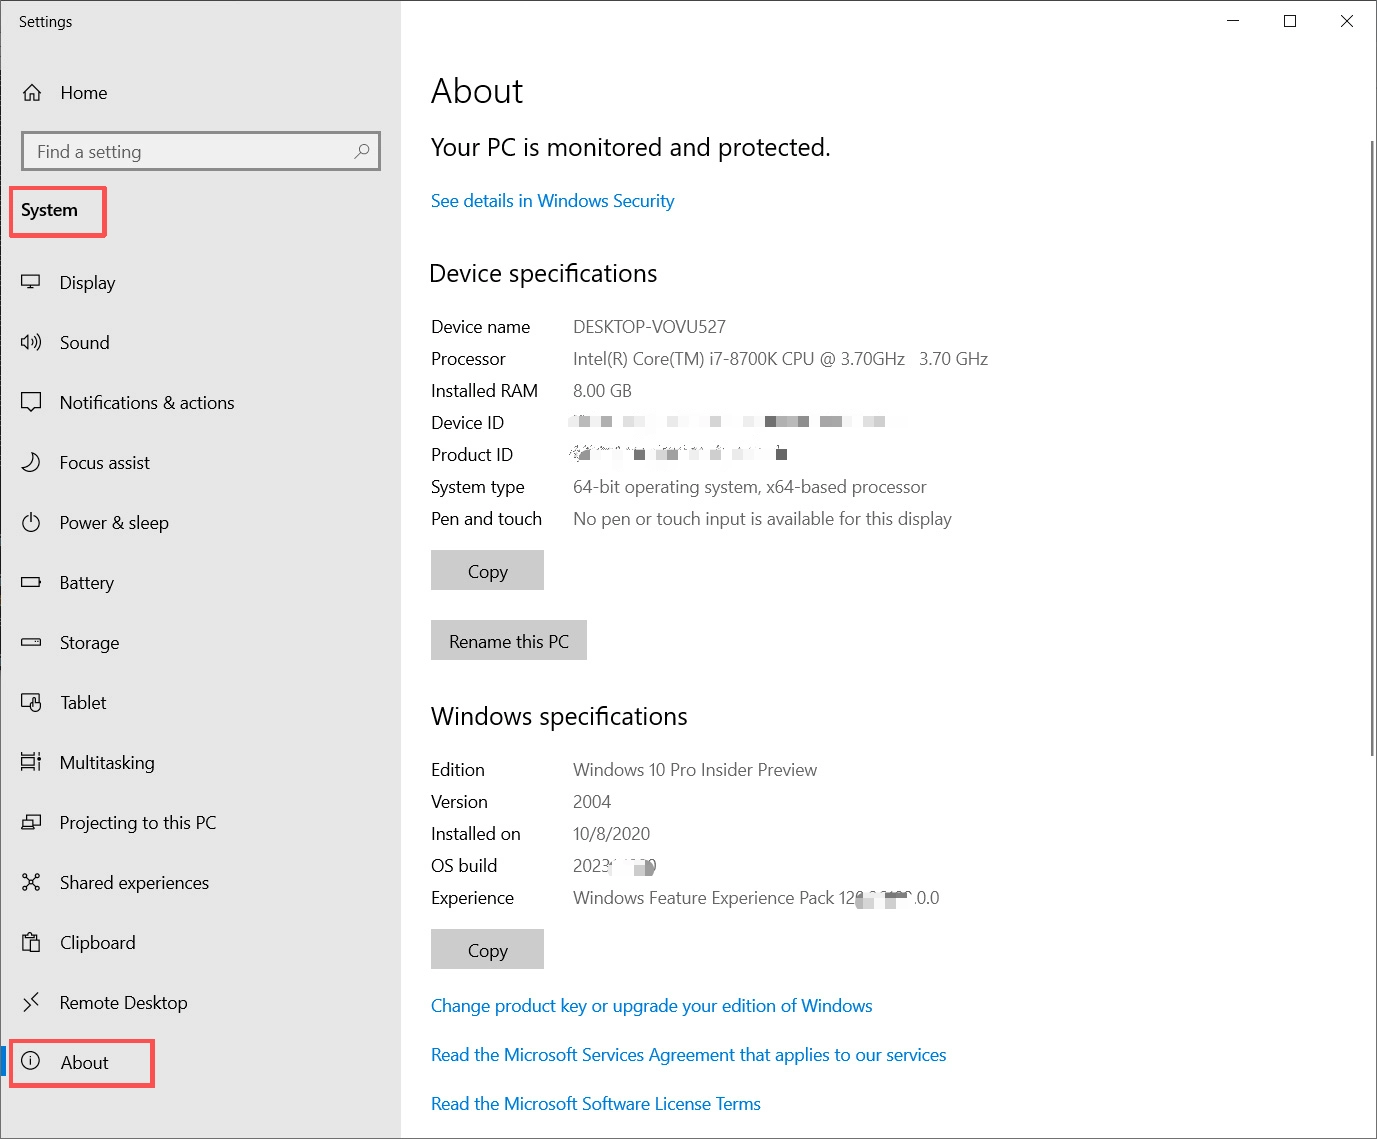The width and height of the screenshot is (1377, 1139).
Task: Copy the device specifications
Action: 487,571
